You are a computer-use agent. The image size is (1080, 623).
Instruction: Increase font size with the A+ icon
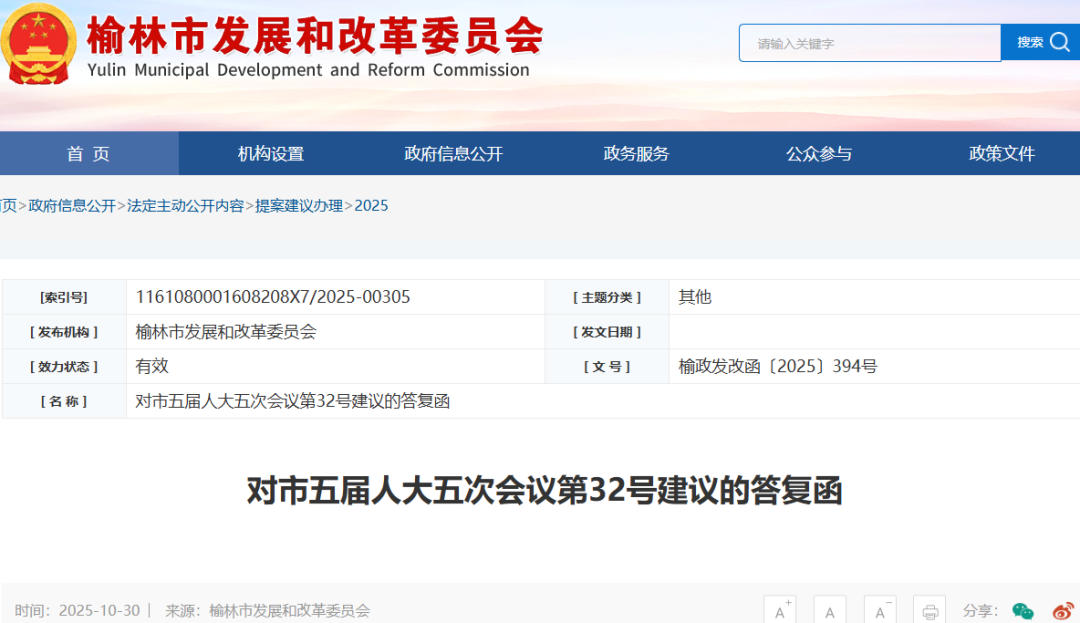[781, 610]
